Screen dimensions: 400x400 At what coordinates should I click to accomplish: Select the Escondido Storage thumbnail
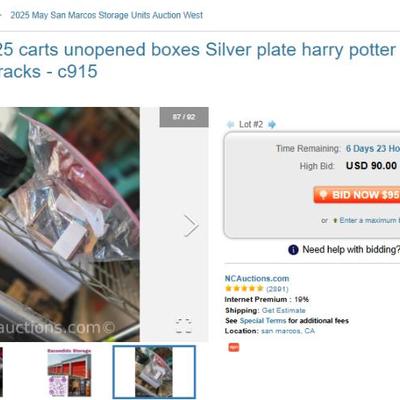69,372
